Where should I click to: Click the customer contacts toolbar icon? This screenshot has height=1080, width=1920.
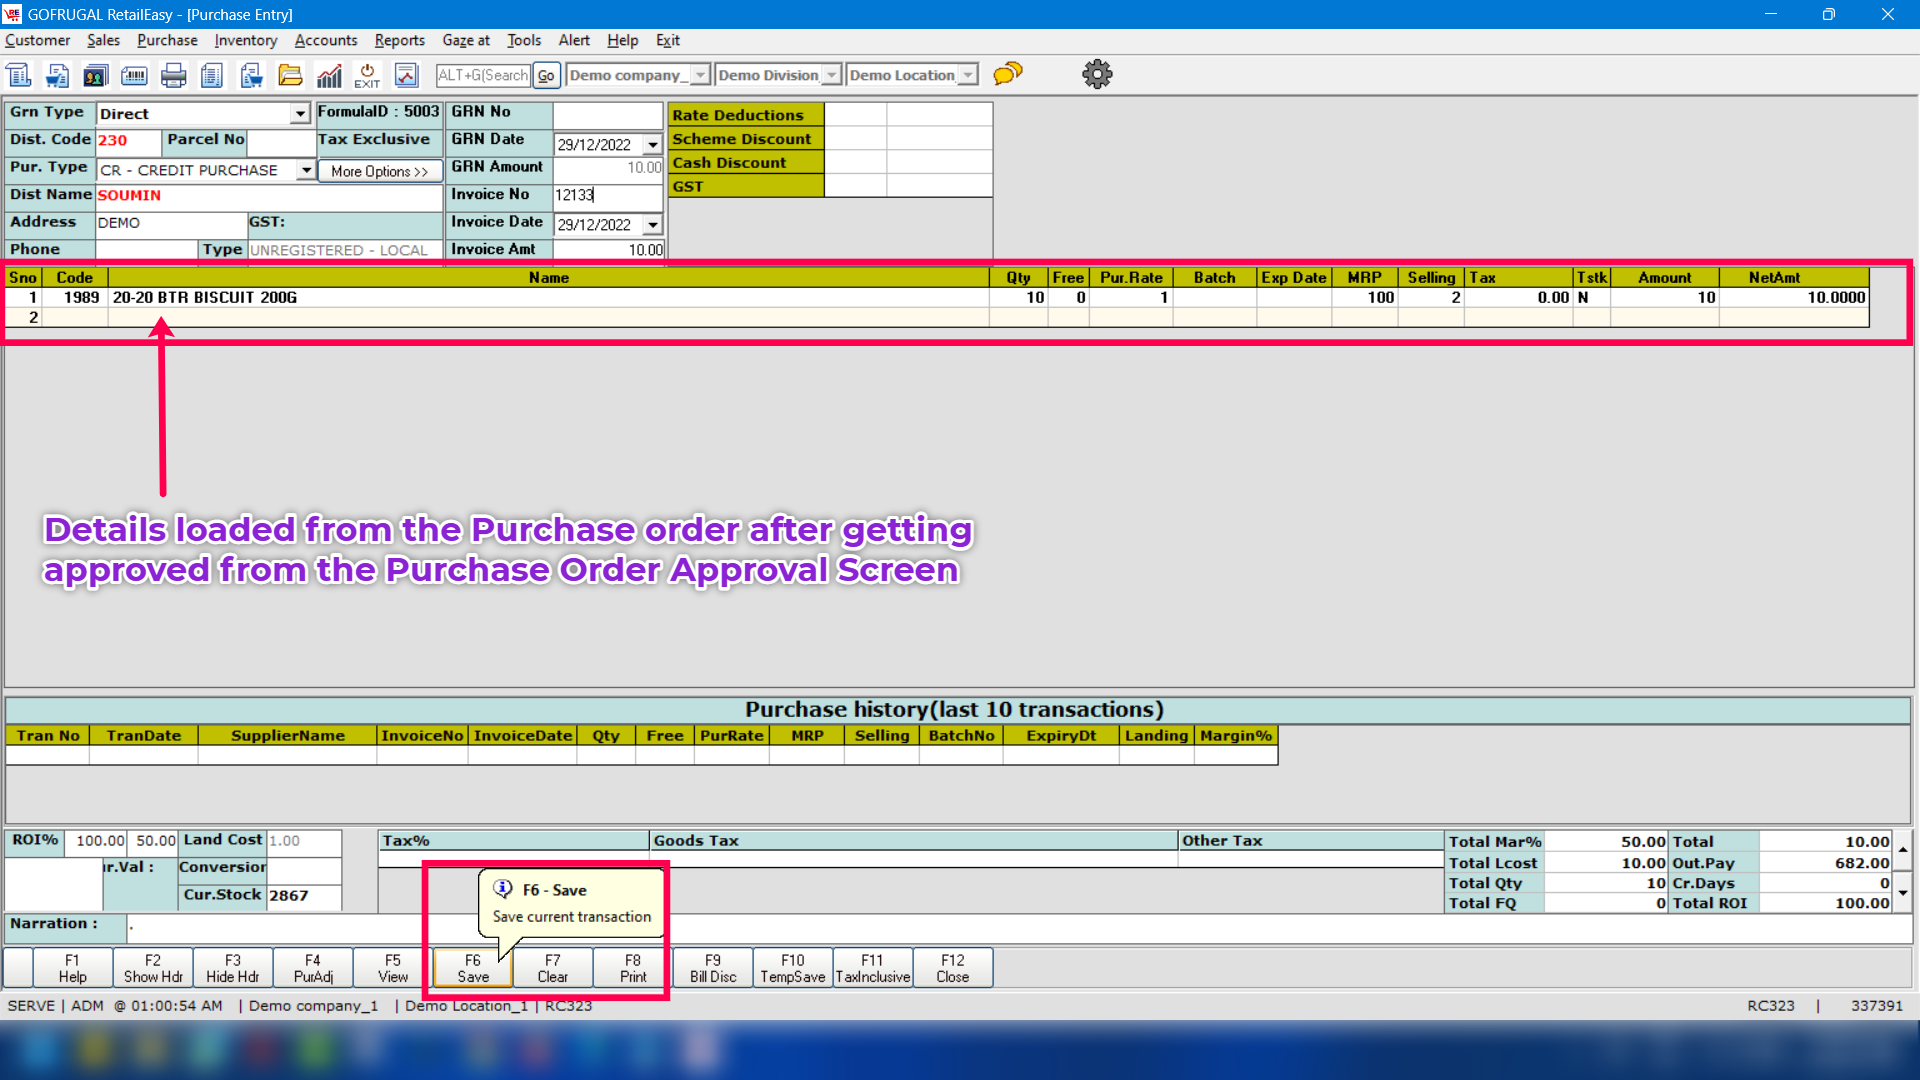point(95,75)
